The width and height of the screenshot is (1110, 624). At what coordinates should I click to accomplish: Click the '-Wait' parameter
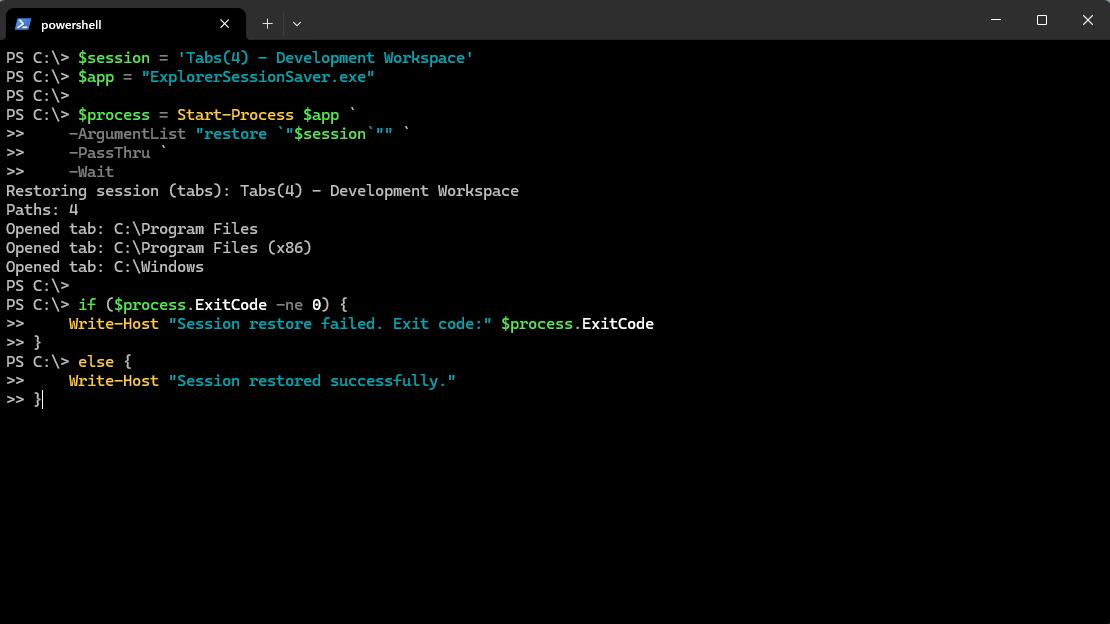pyautogui.click(x=91, y=172)
